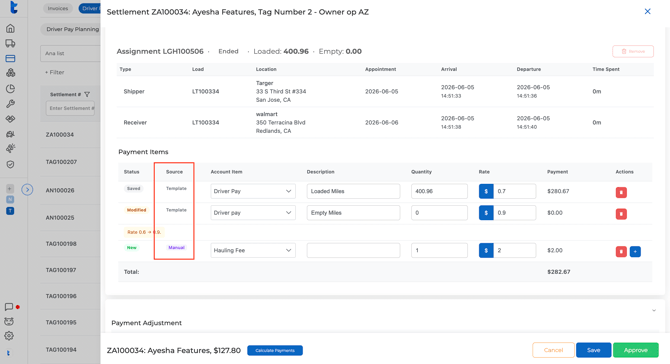
Task: Expand the sidebar with the circled arrow
Action: click(x=27, y=189)
